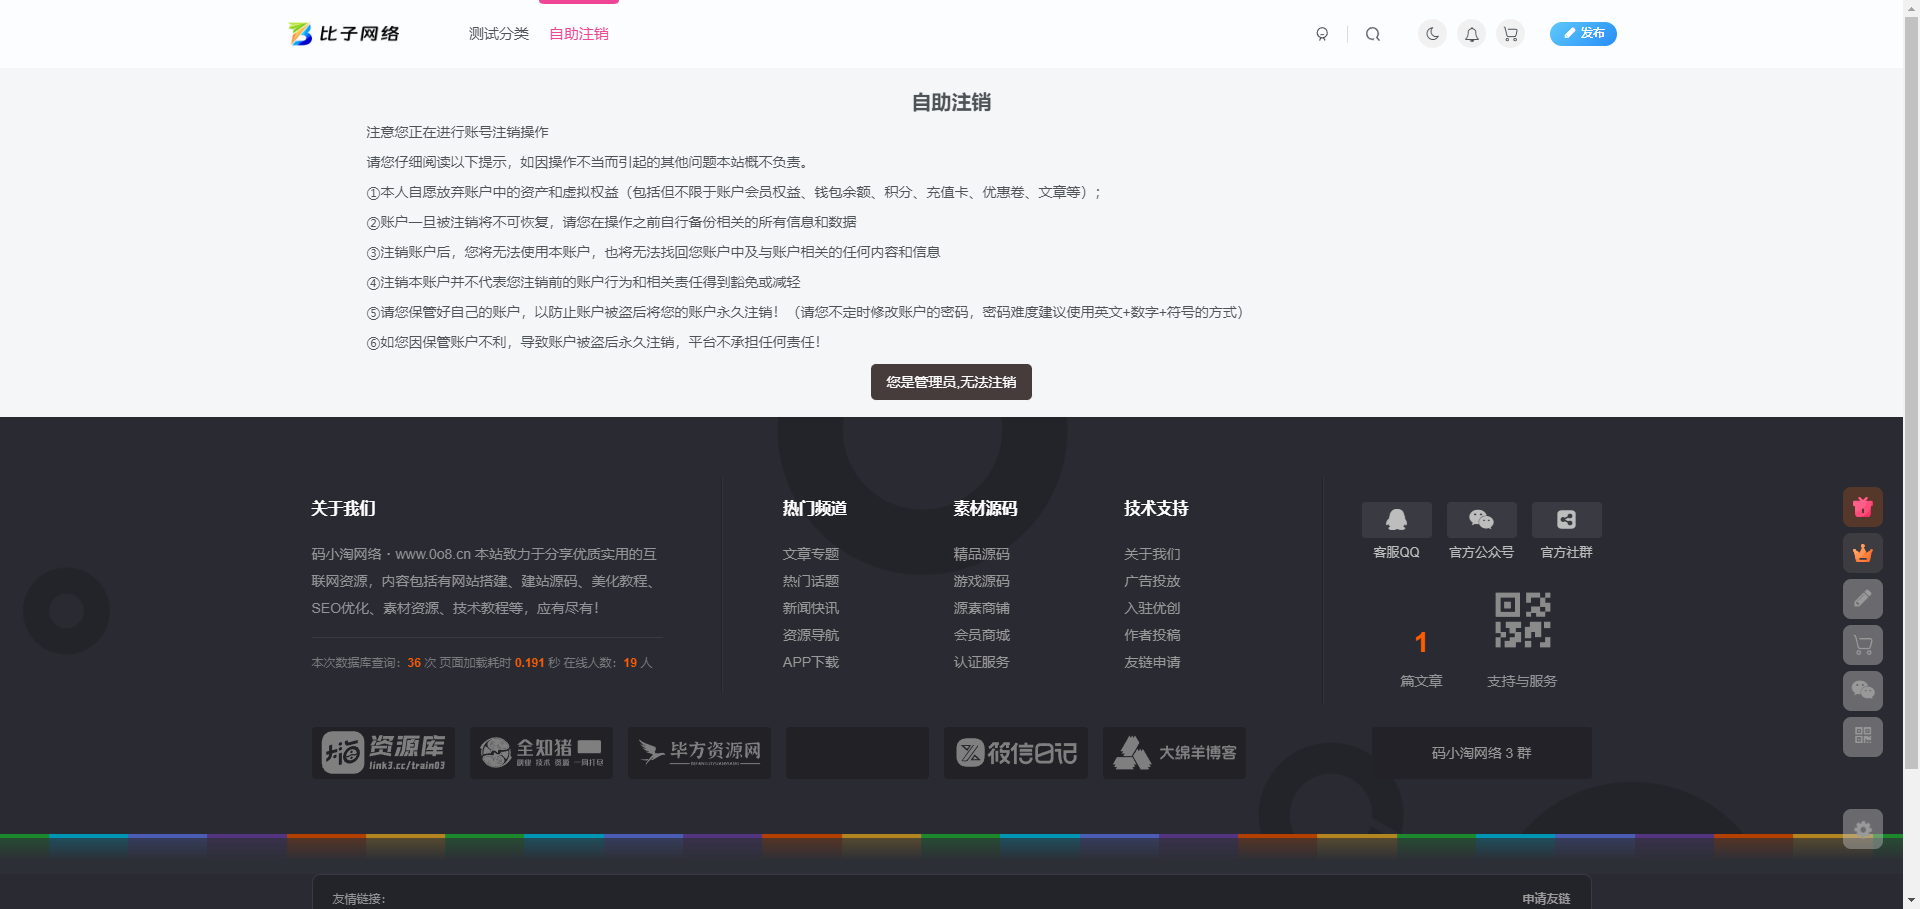This screenshot has height=909, width=1920.
Task: Open notifications via the bell icon
Action: pyautogui.click(x=1470, y=33)
